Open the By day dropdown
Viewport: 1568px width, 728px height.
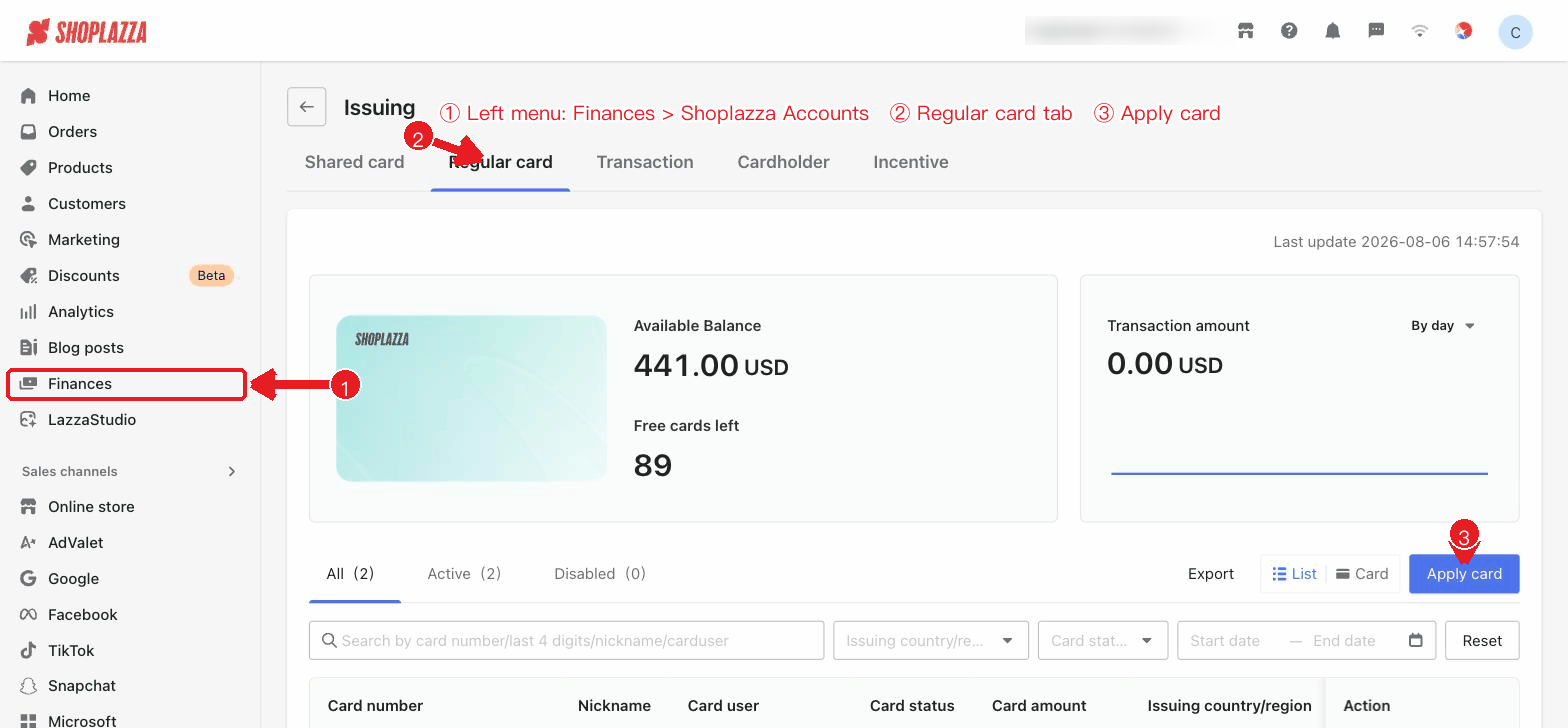click(1443, 326)
